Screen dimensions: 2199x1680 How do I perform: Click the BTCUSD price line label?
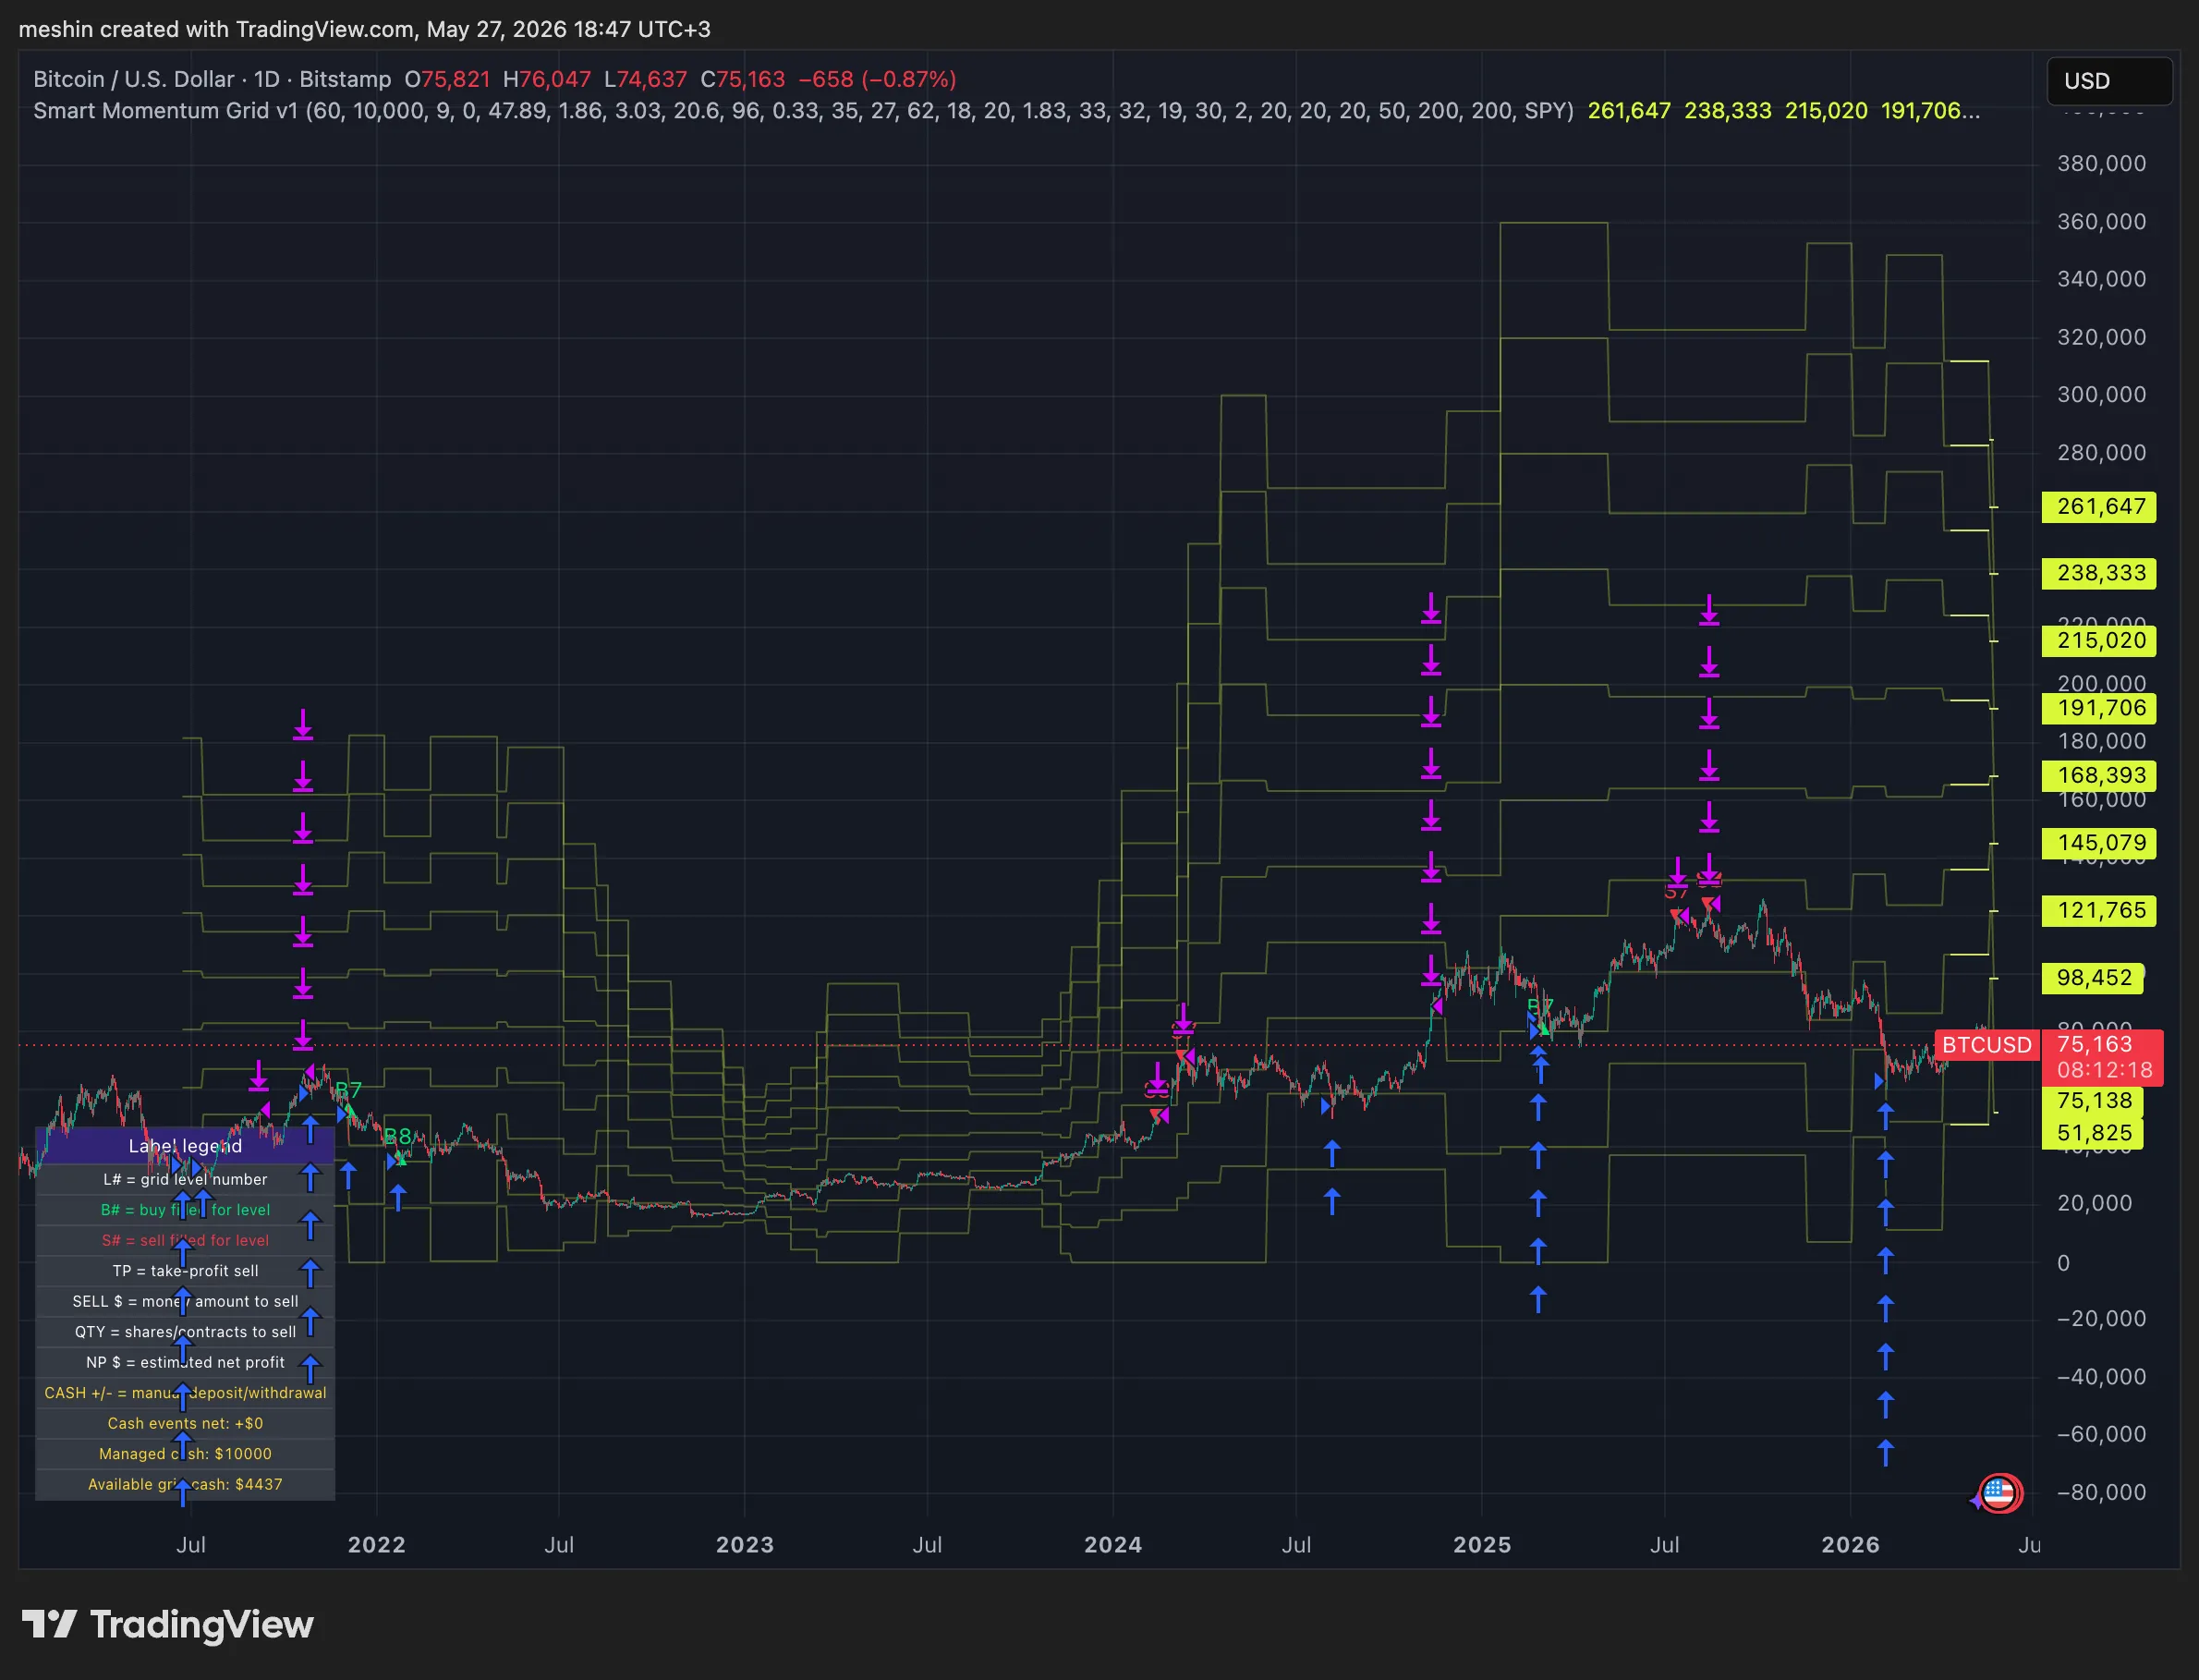pyautogui.click(x=1986, y=1045)
